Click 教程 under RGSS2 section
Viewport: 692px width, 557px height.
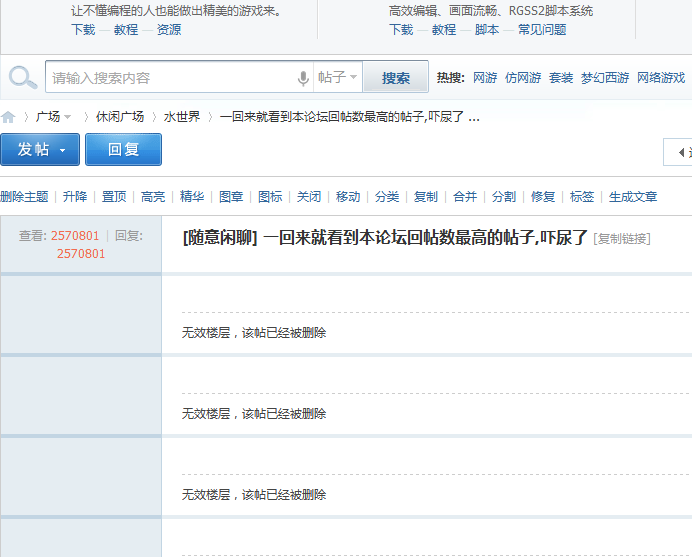coord(444,30)
